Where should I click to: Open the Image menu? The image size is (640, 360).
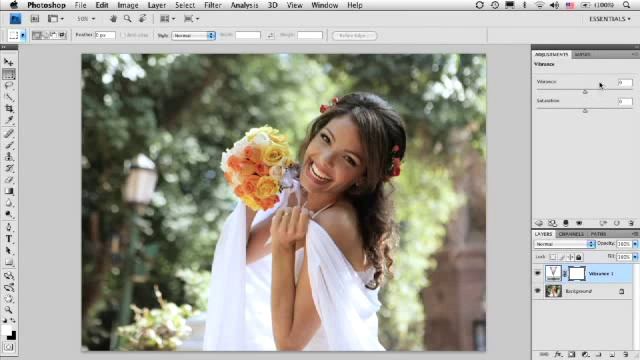click(x=128, y=5)
